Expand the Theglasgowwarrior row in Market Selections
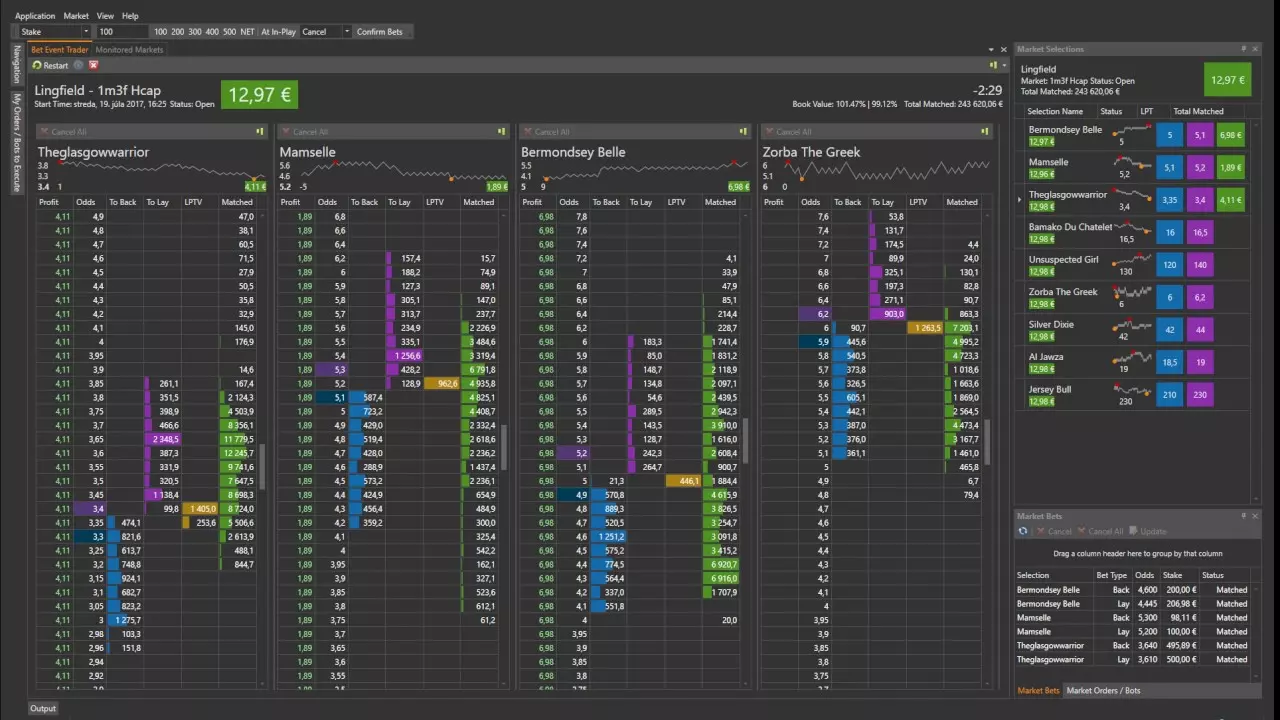Image resolution: width=1280 pixels, height=720 pixels. click(1020, 199)
